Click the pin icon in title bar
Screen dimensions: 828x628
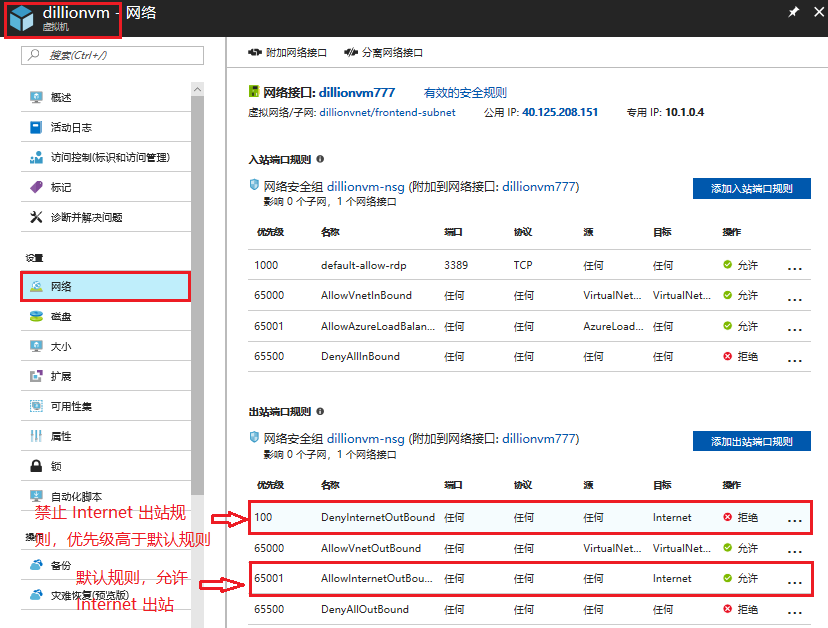794,12
